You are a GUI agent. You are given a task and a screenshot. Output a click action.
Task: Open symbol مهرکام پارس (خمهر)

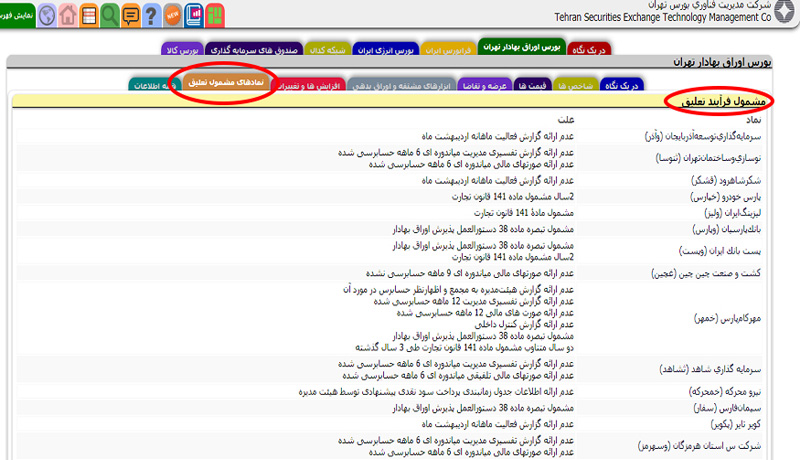point(728,318)
